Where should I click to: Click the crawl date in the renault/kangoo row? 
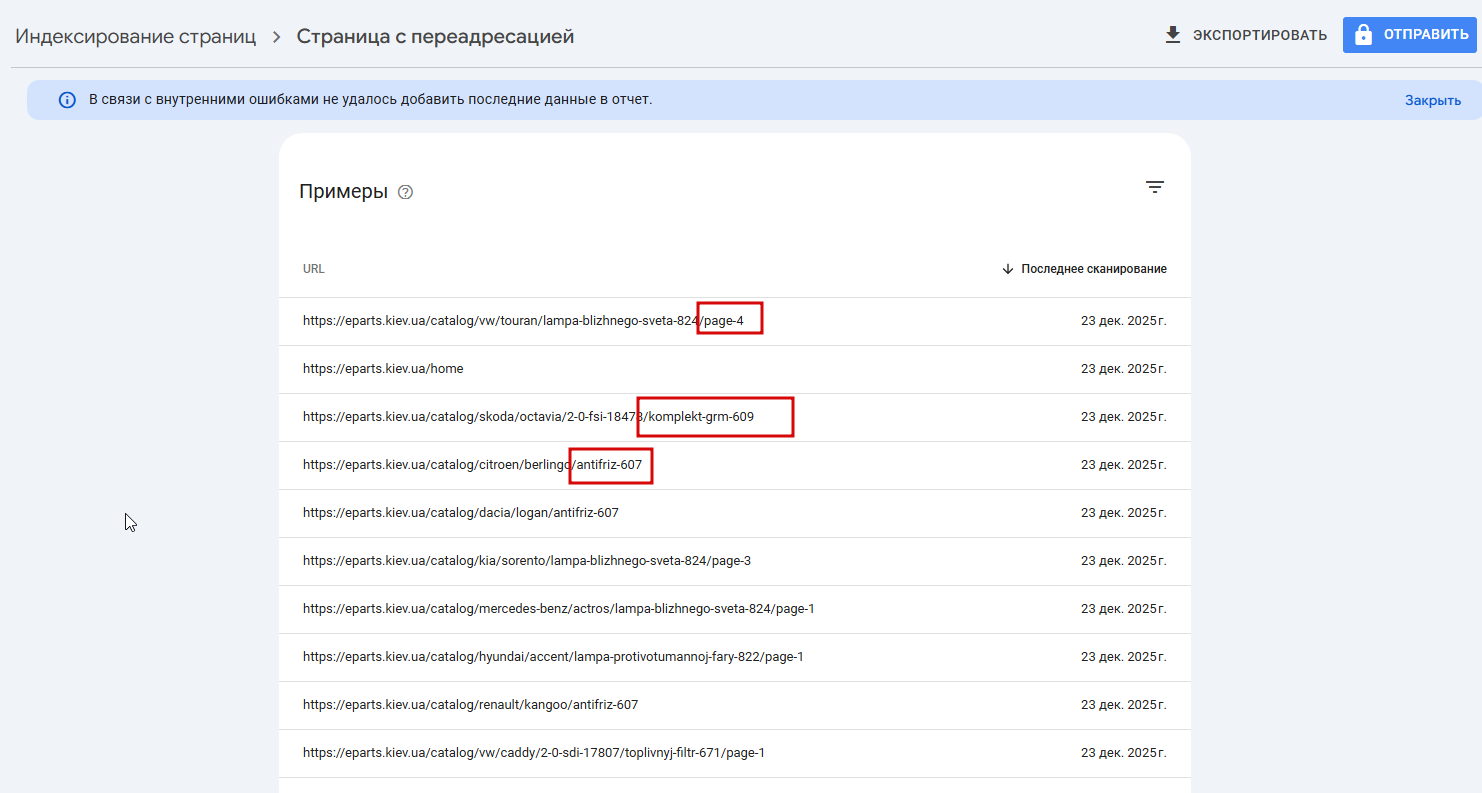pyautogui.click(x=1123, y=705)
